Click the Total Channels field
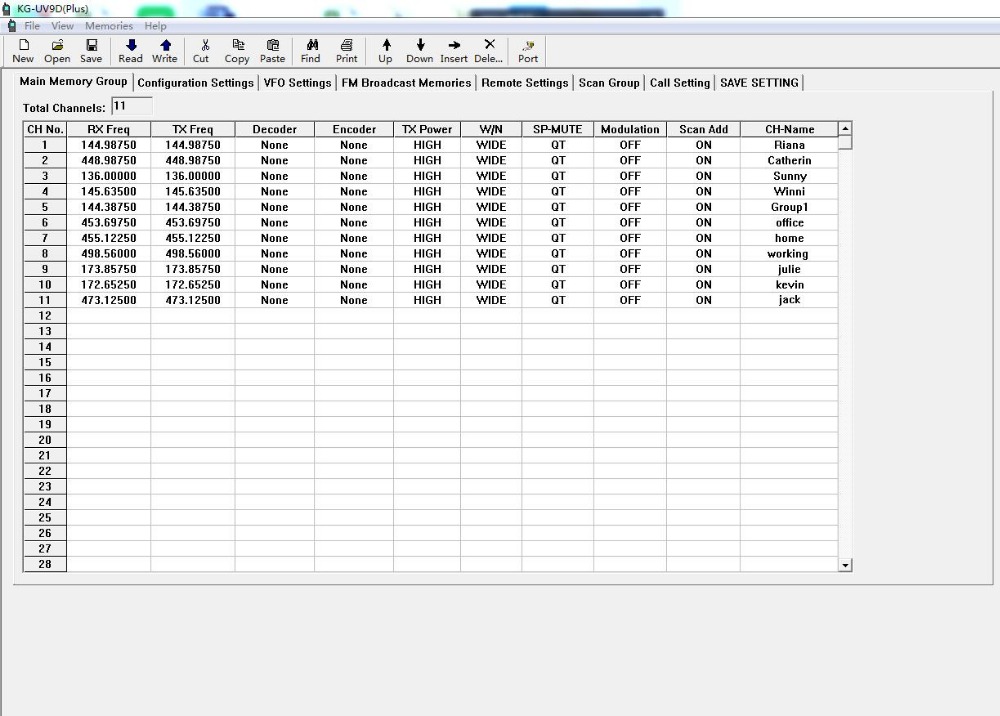1000x716 pixels. [x=132, y=106]
